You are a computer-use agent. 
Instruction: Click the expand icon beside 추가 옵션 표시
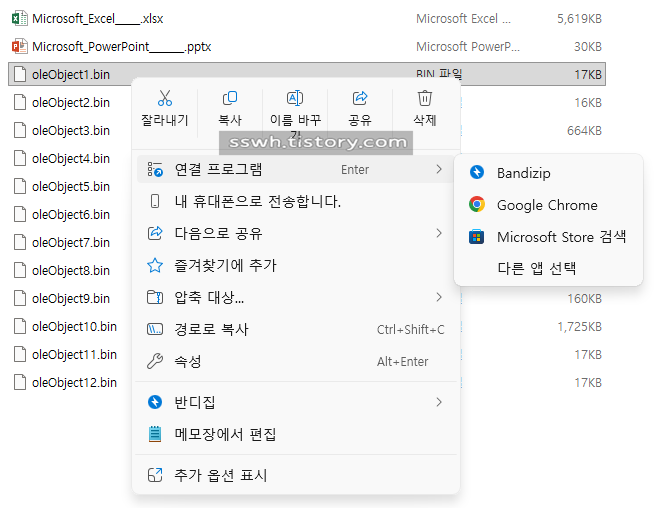(x=155, y=475)
